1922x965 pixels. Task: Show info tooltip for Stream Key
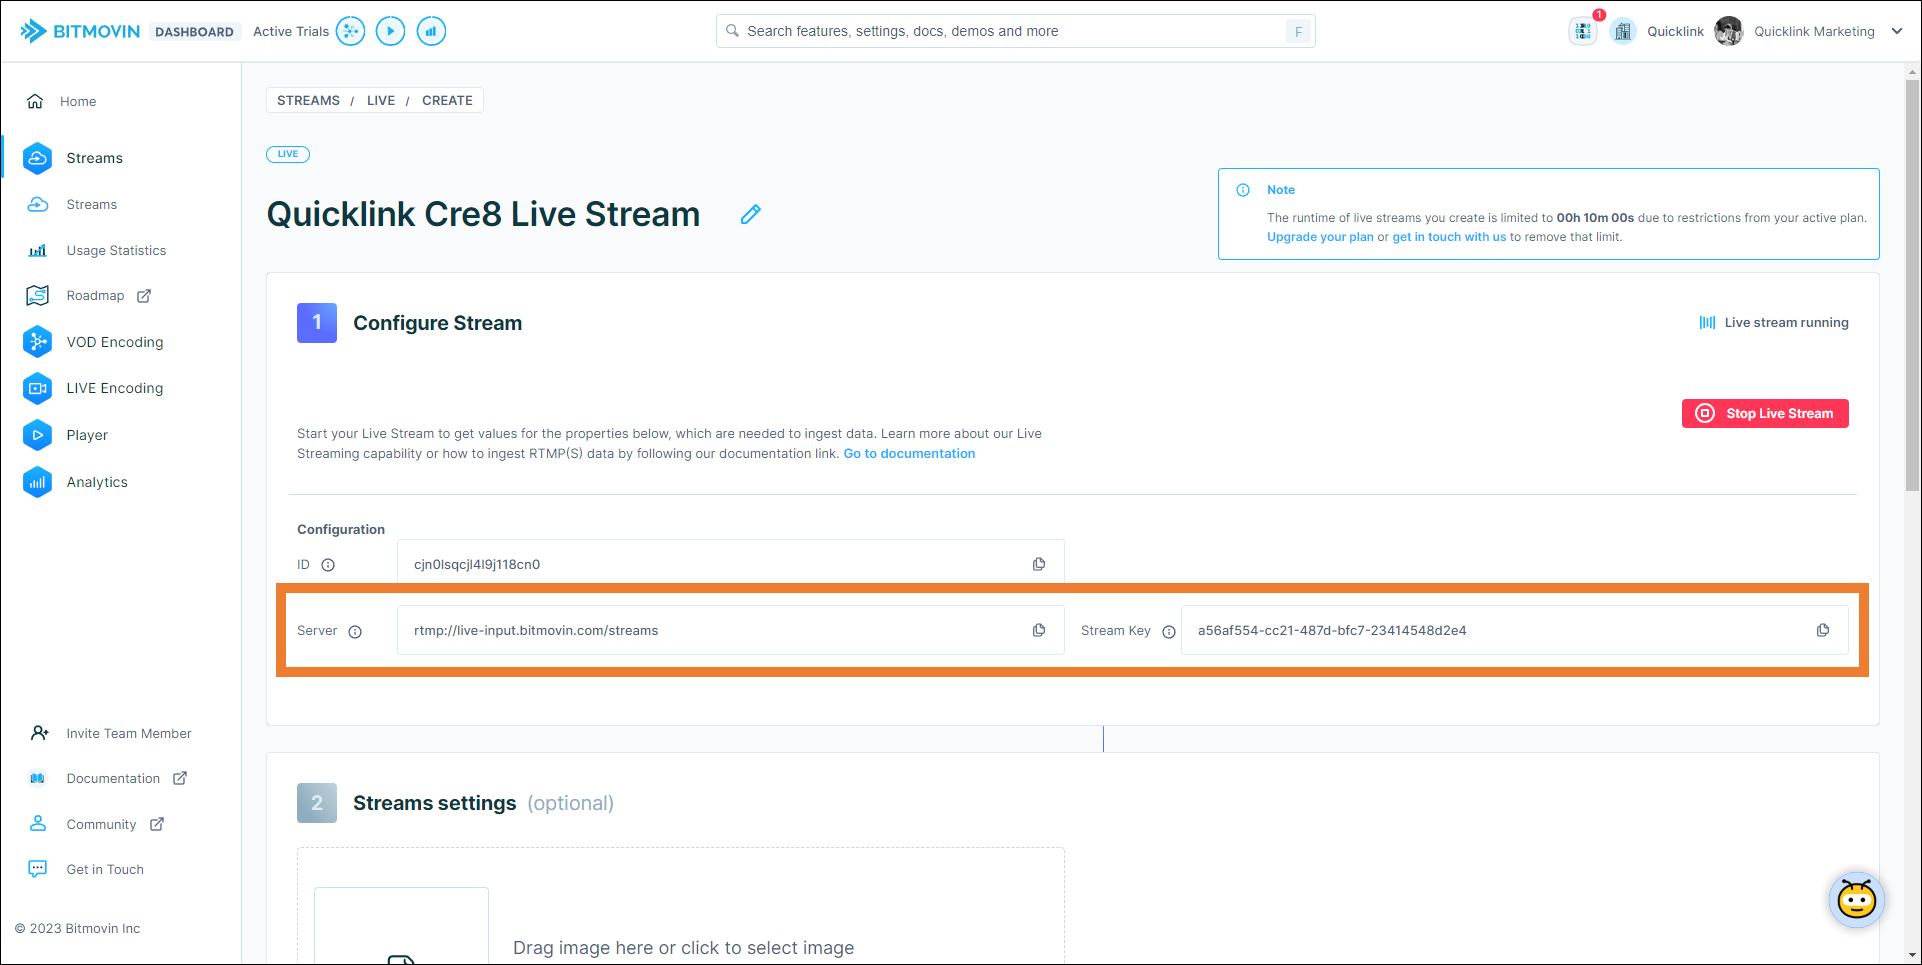(x=1169, y=631)
